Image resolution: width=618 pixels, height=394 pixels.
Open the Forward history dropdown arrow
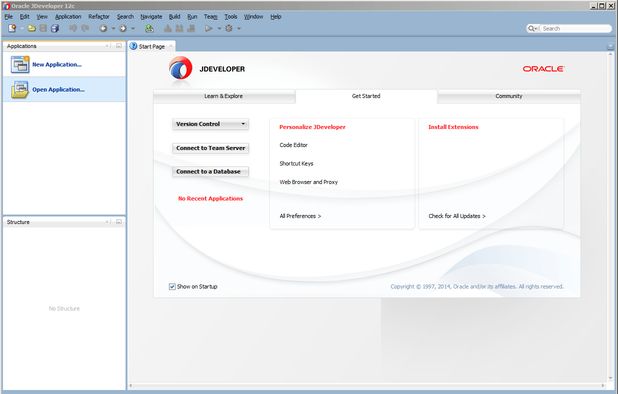(x=133, y=28)
